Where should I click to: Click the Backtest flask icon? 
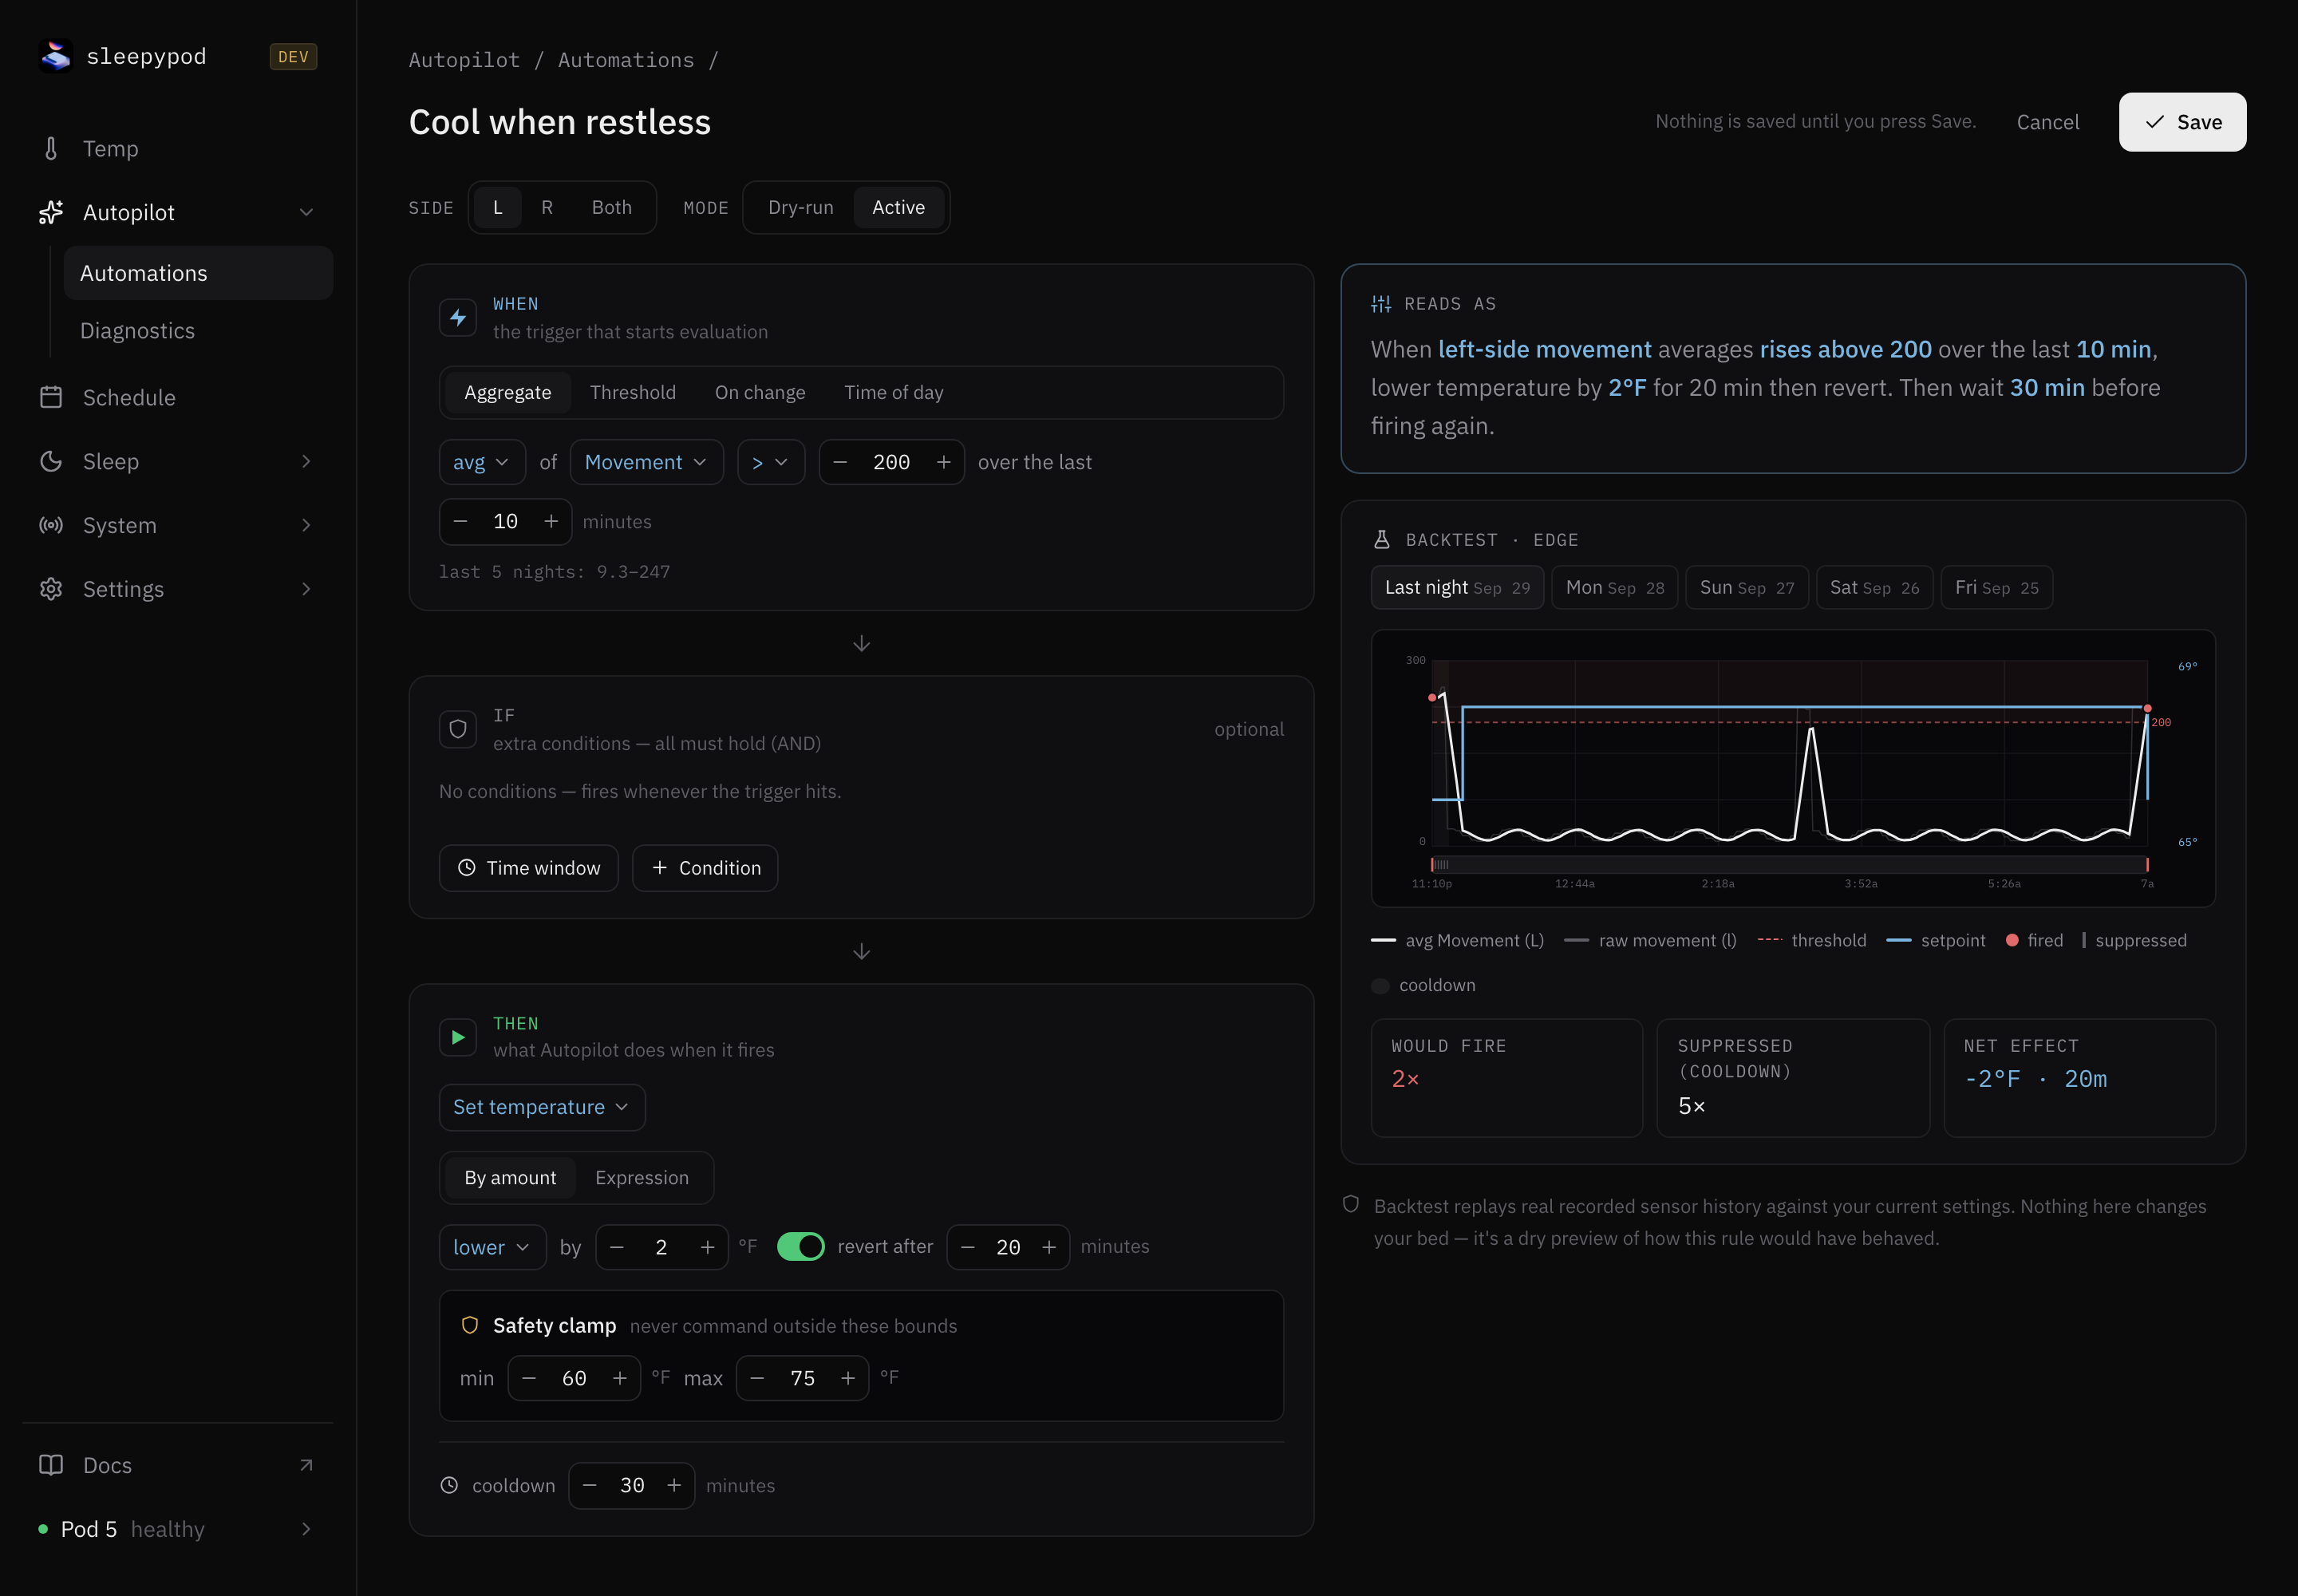tap(1382, 539)
